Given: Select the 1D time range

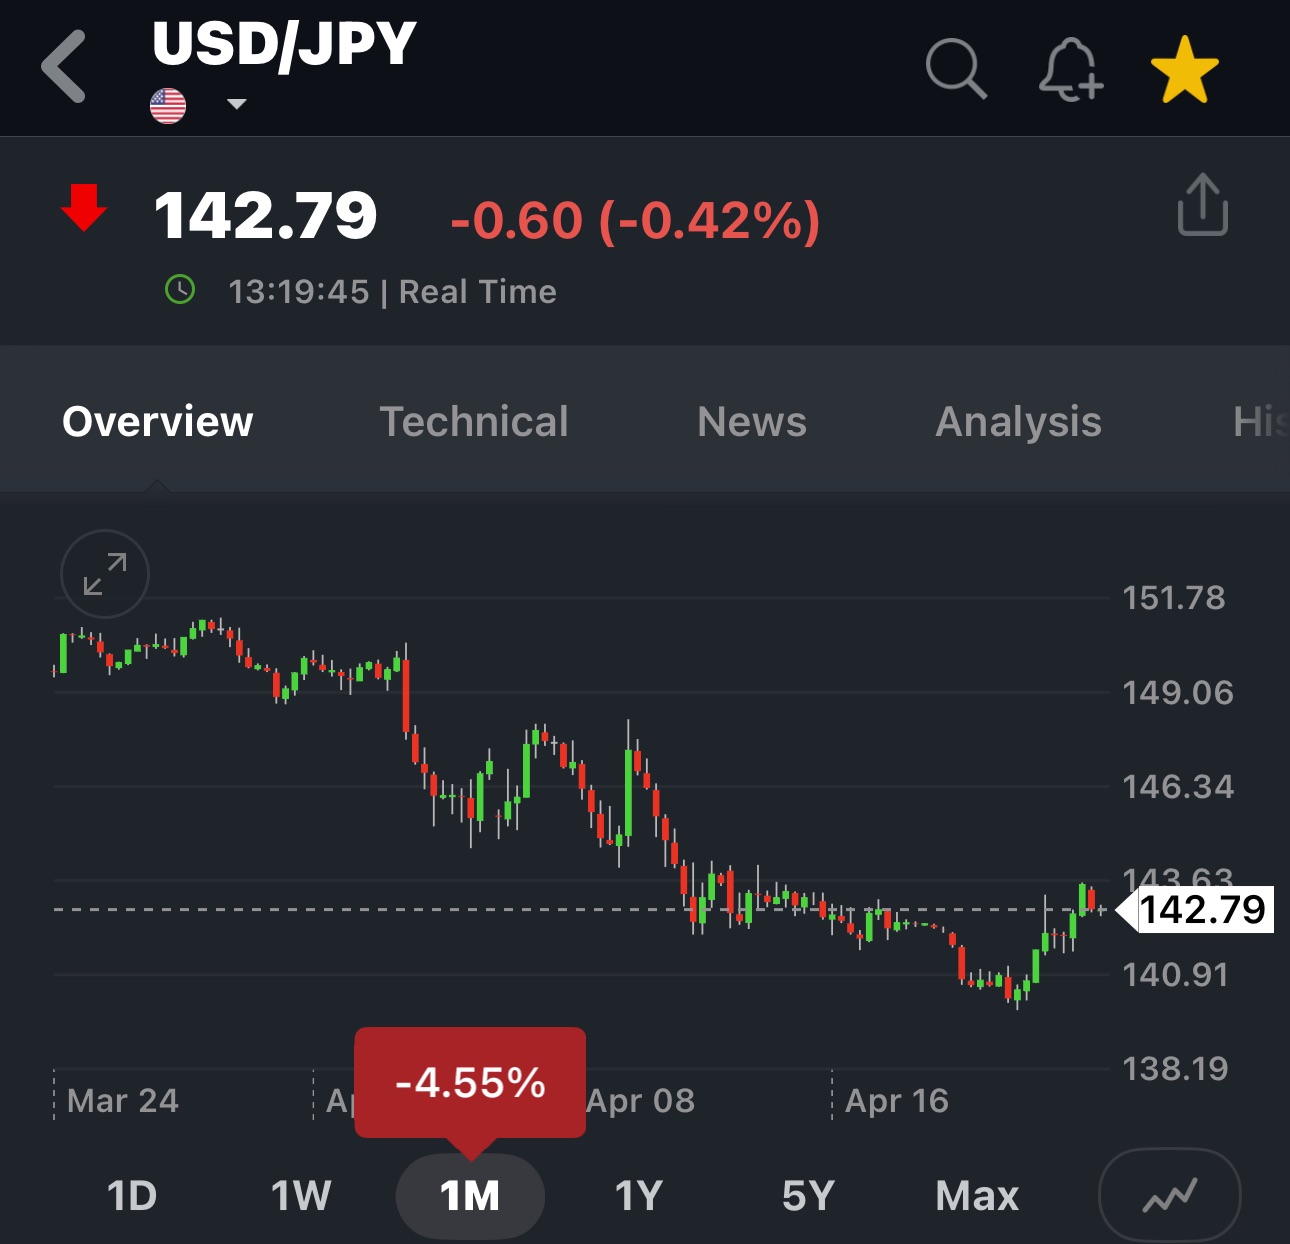Looking at the screenshot, I should click(x=132, y=1195).
